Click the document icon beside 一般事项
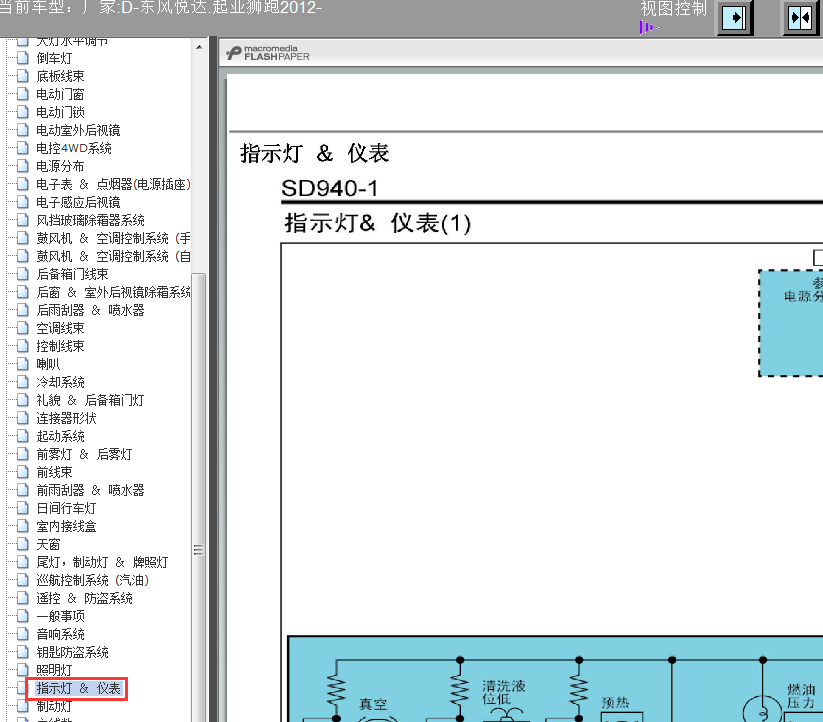This screenshot has height=722, width=823. coord(23,615)
